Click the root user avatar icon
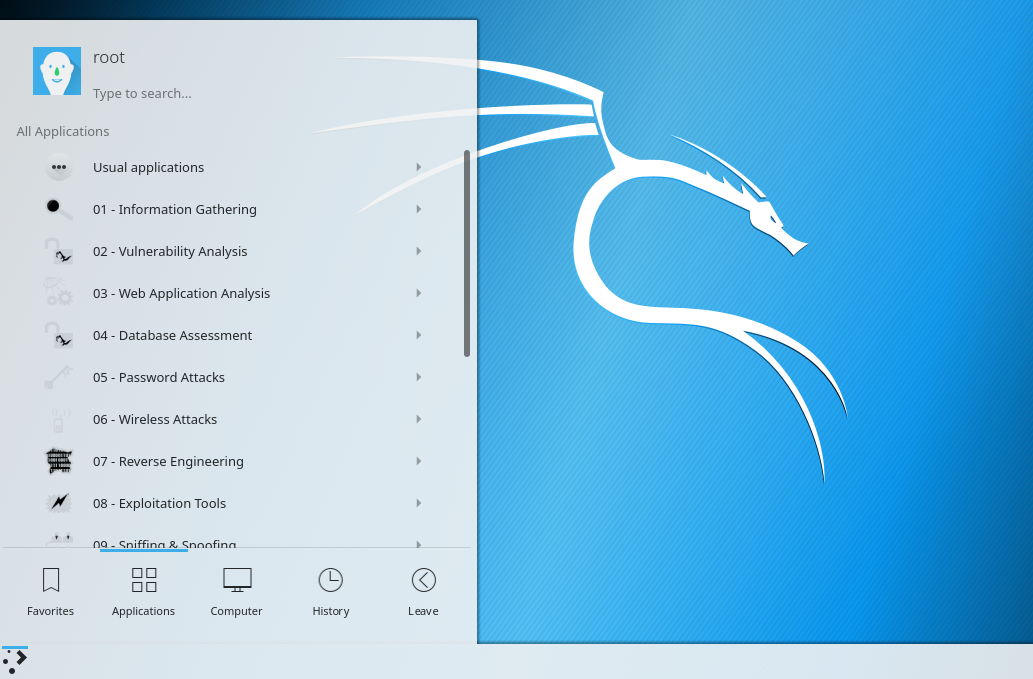The image size is (1033, 679). 57,71
